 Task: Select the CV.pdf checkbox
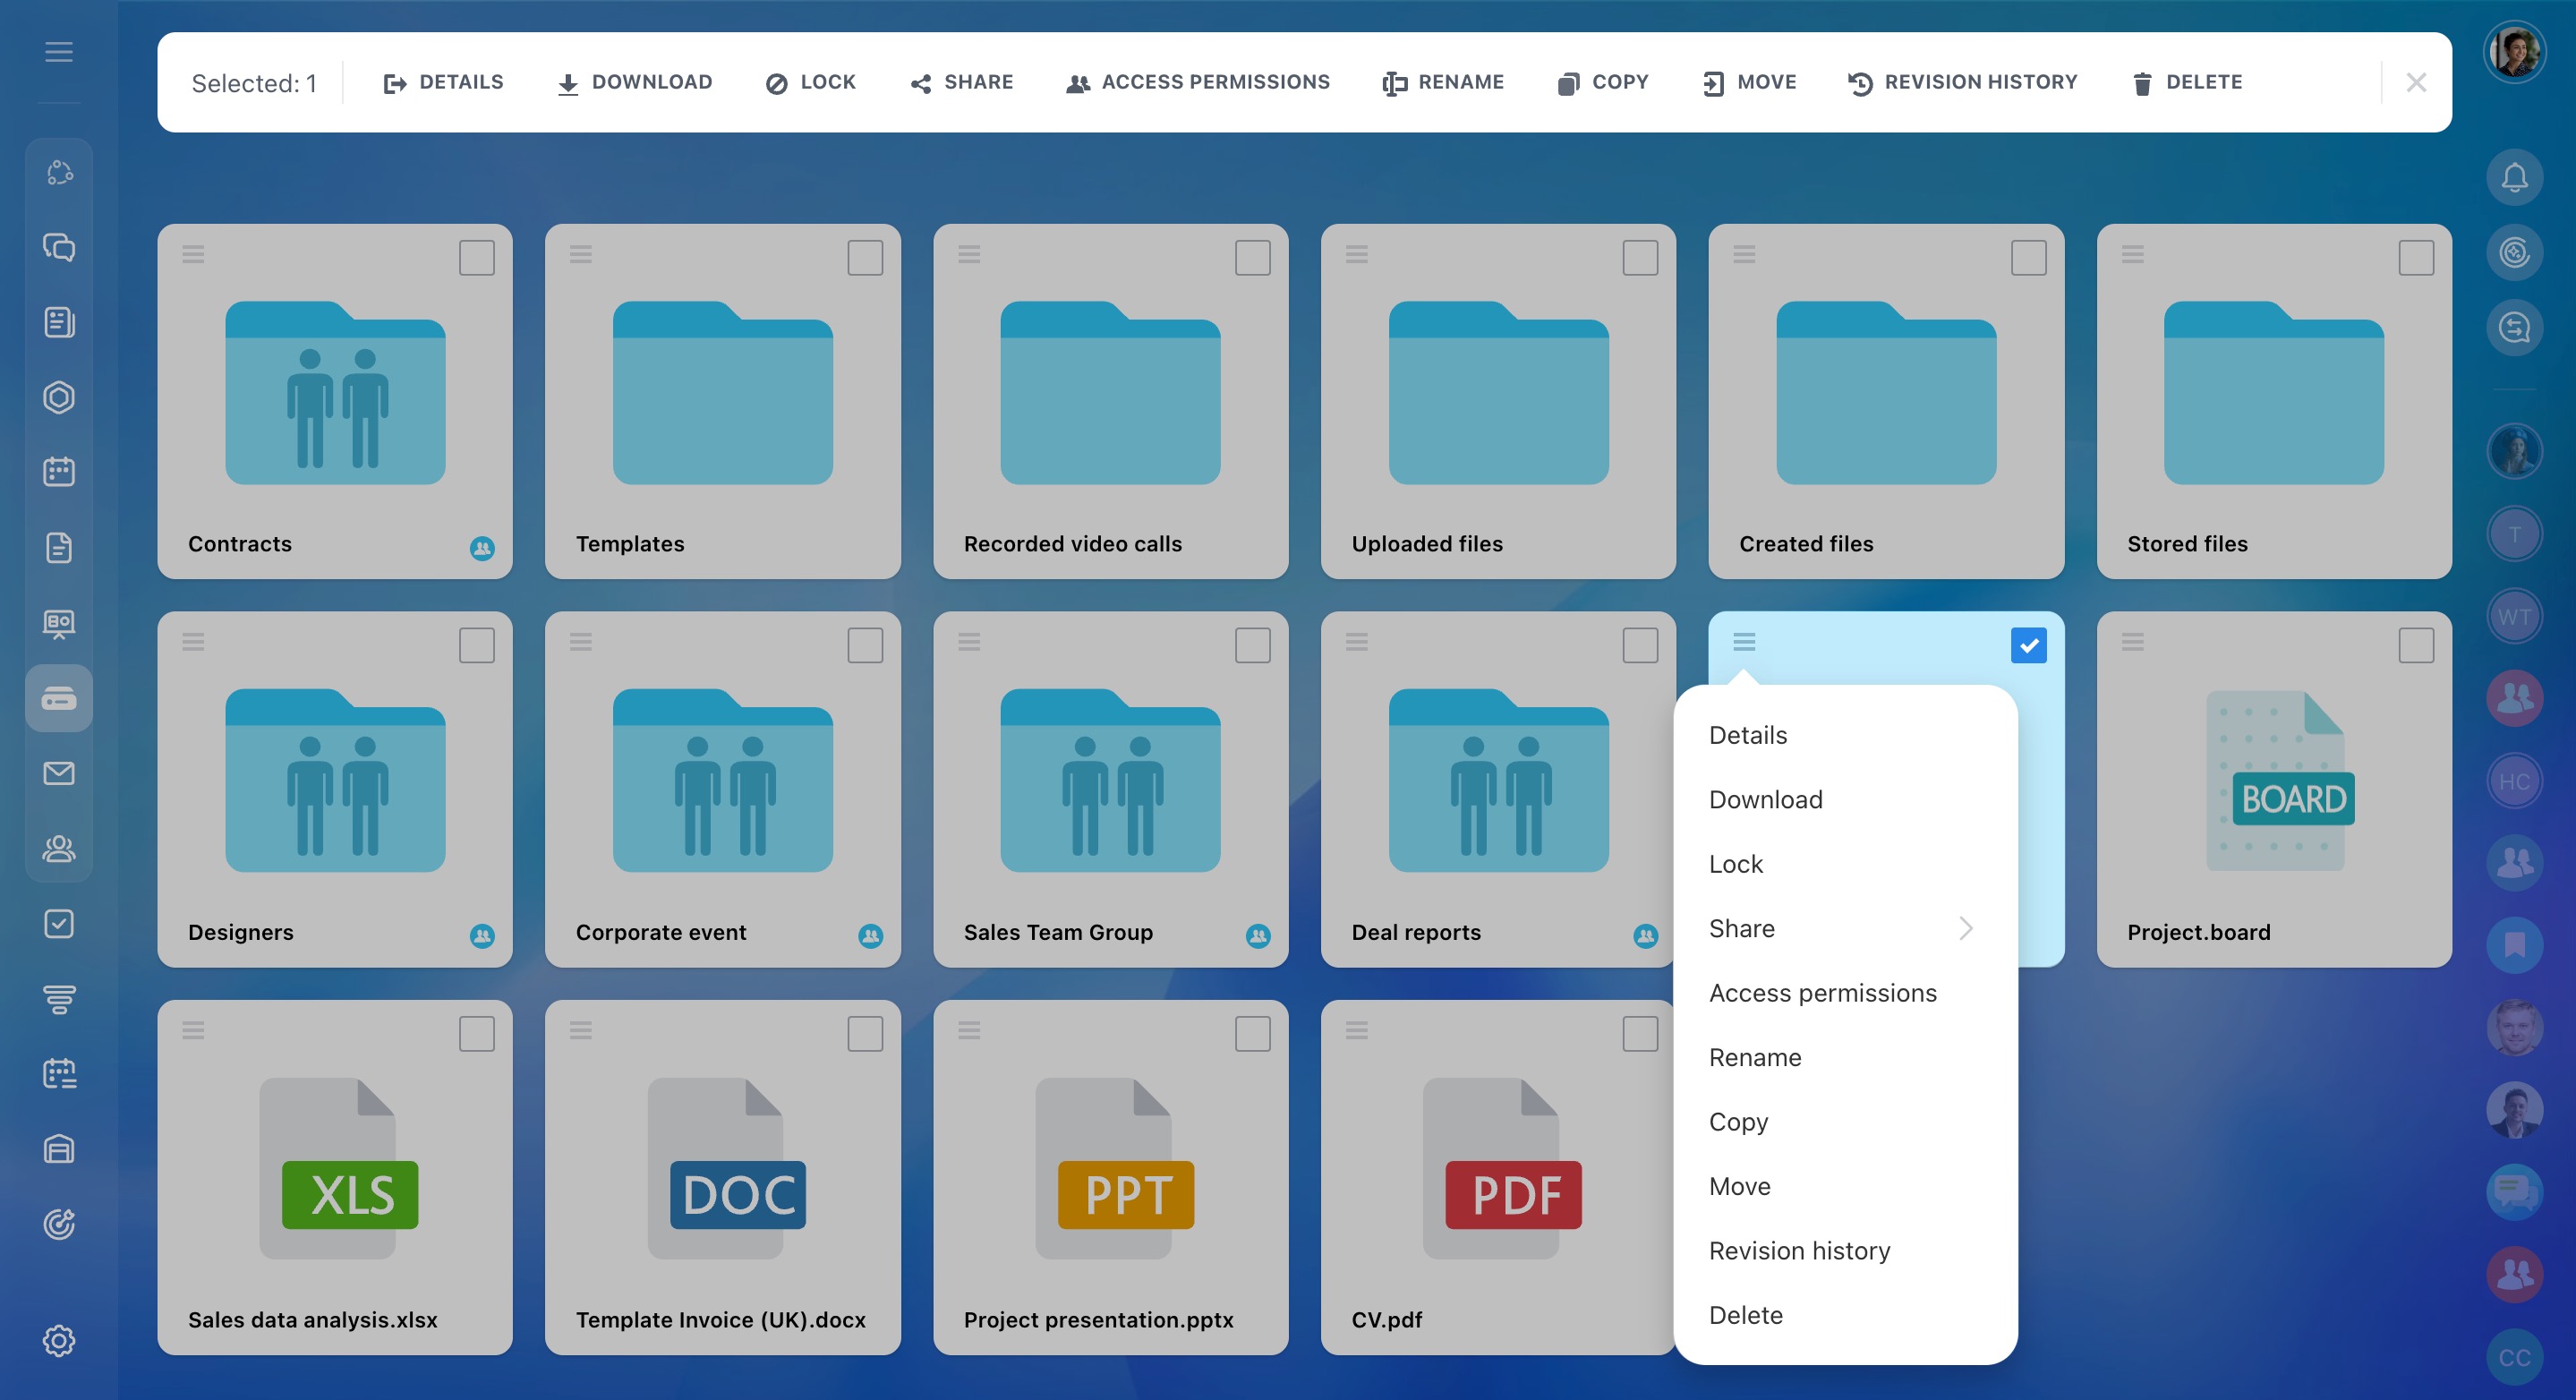coord(1640,1034)
